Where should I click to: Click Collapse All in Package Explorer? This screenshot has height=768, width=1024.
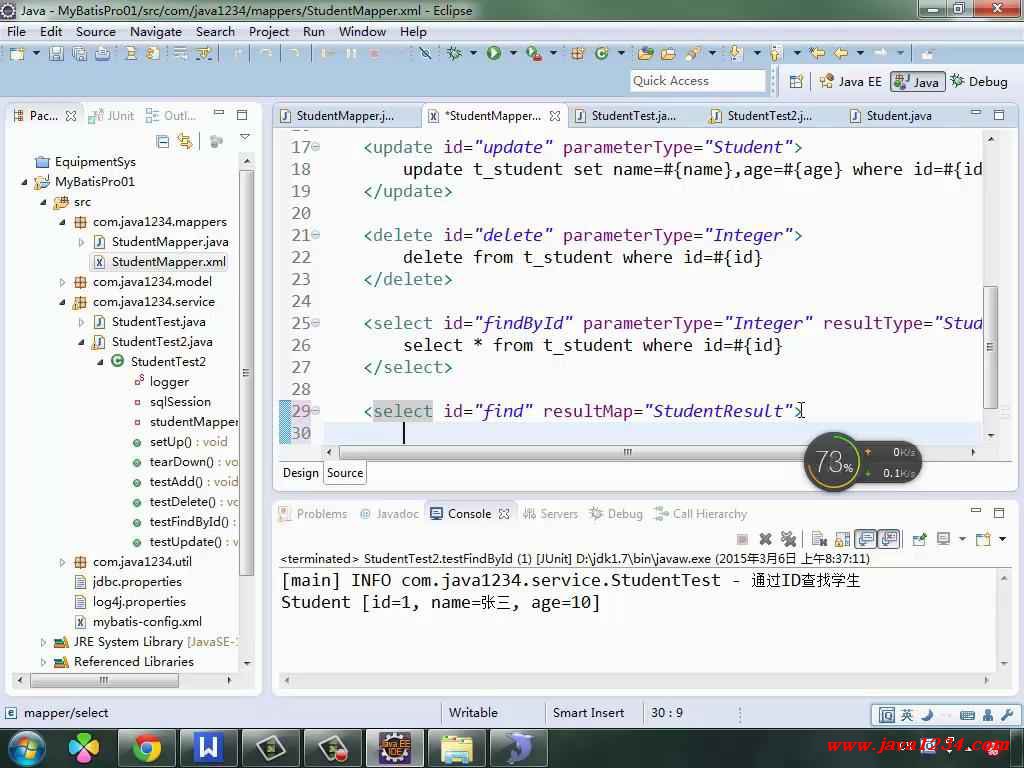coord(163,141)
